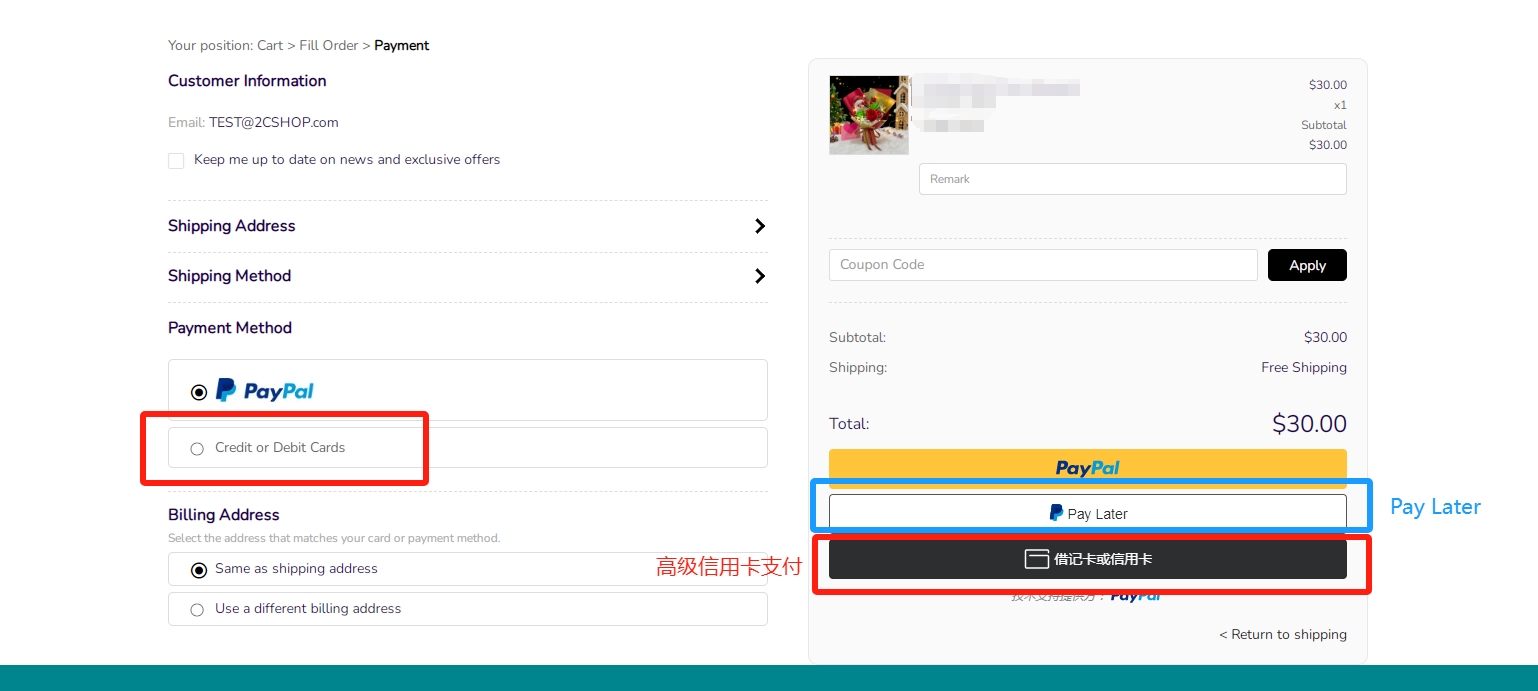Click the TEST@2CSHOP.com email text
The height and width of the screenshot is (691, 1538).
274,122
